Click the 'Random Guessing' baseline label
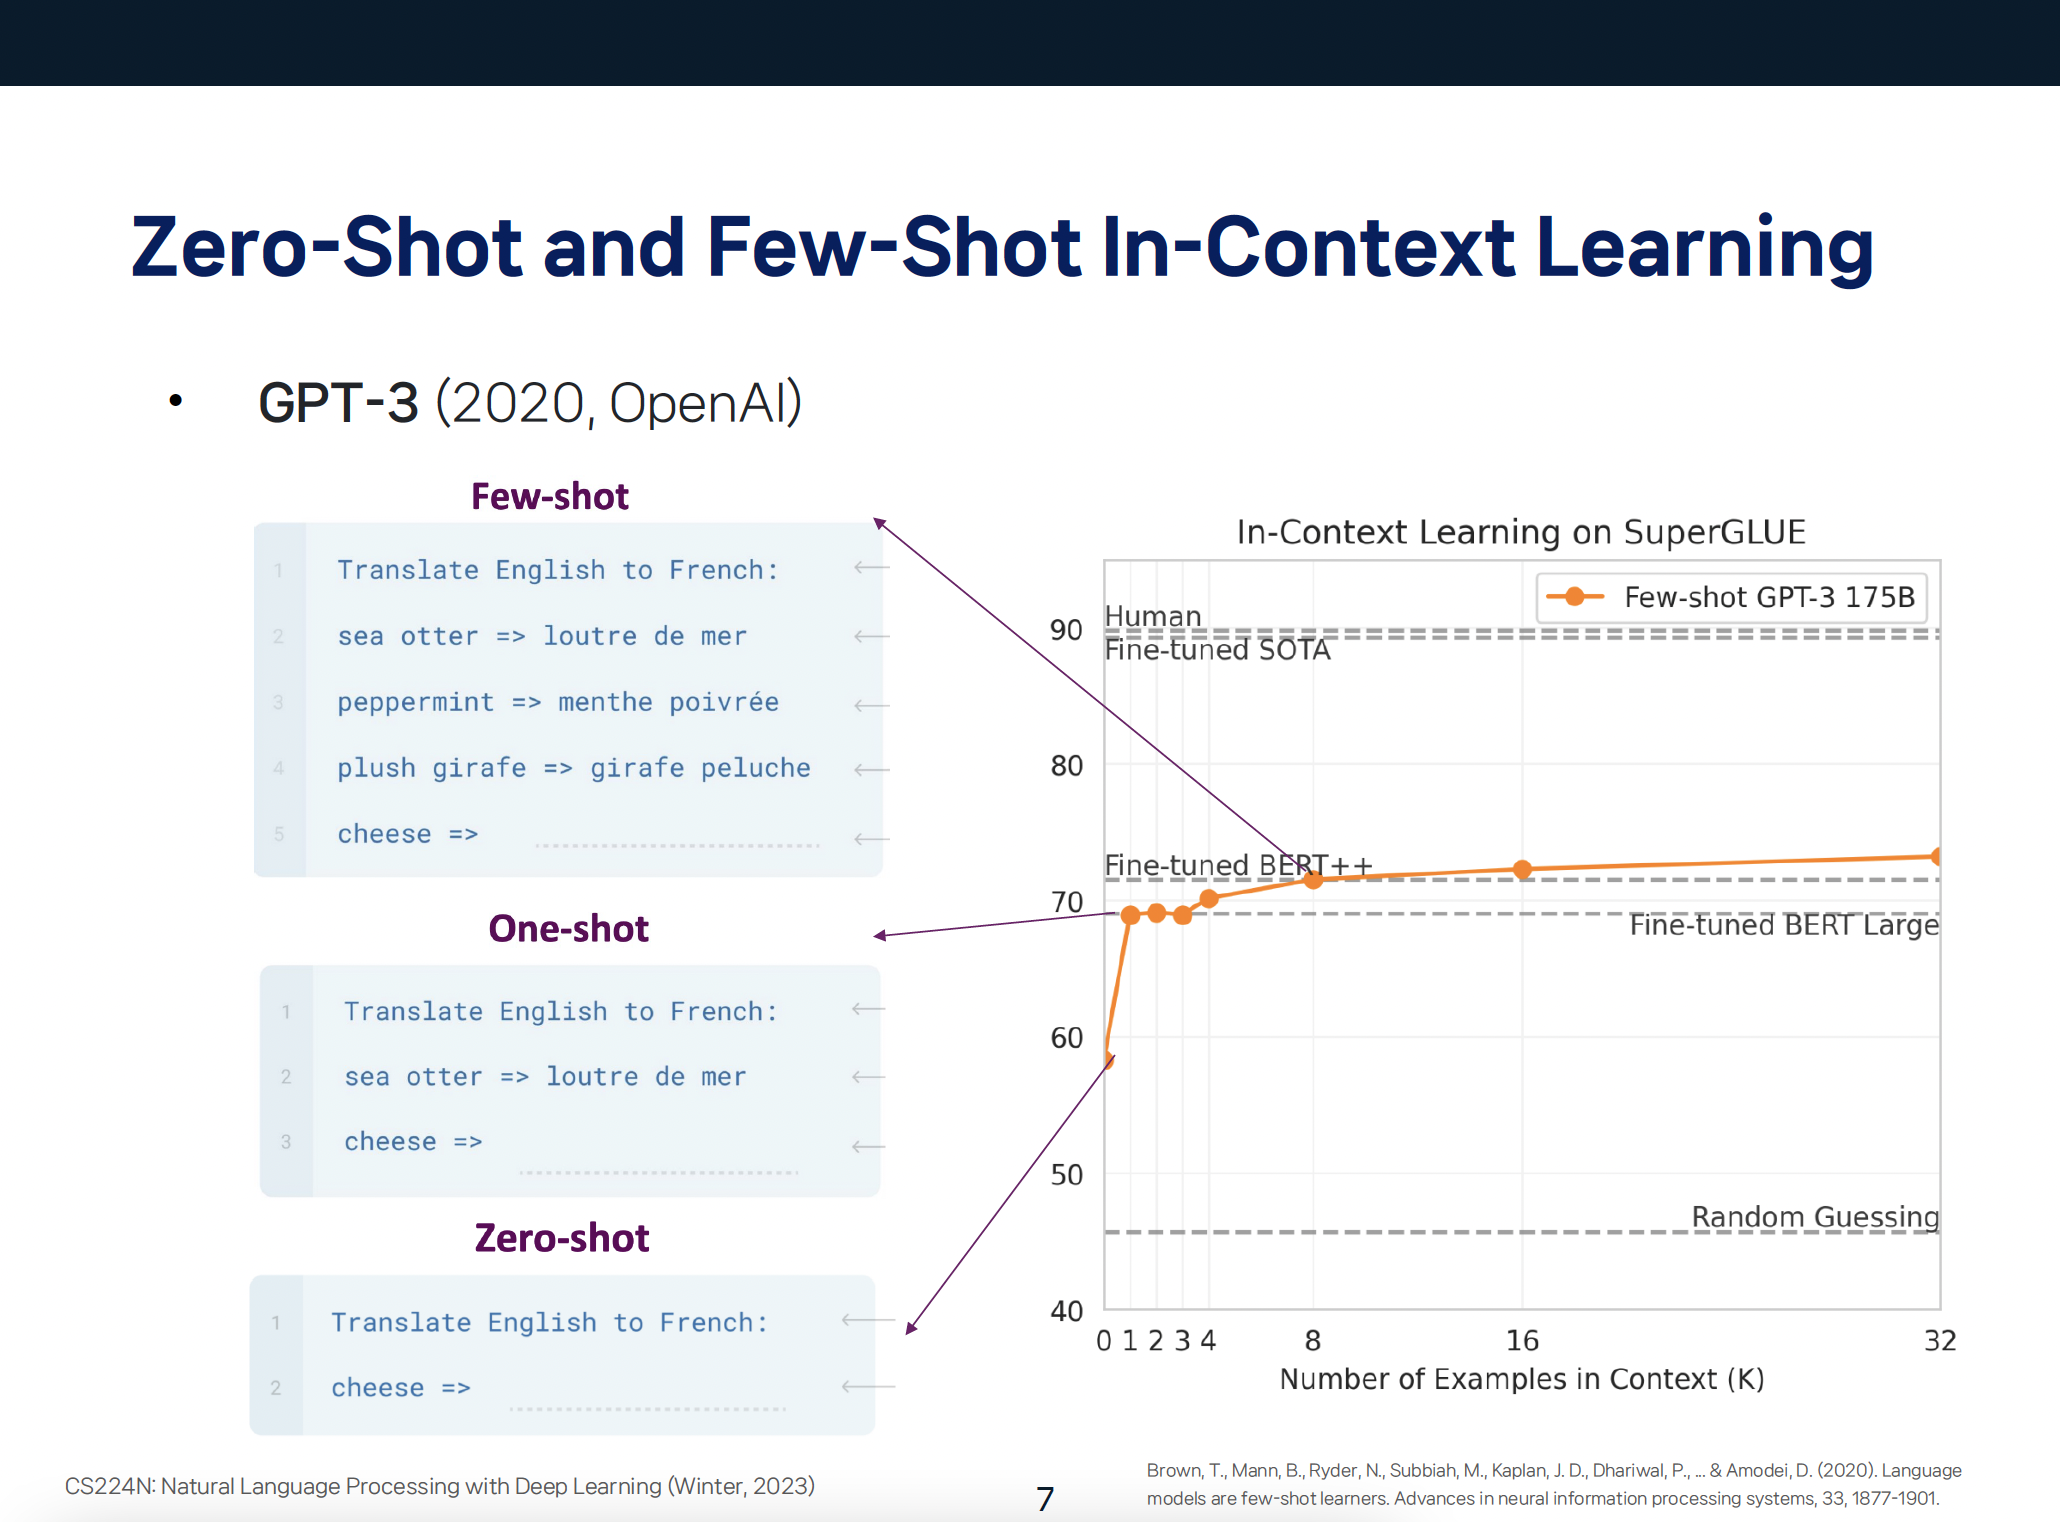This screenshot has height=1522, width=2060. [1815, 1217]
